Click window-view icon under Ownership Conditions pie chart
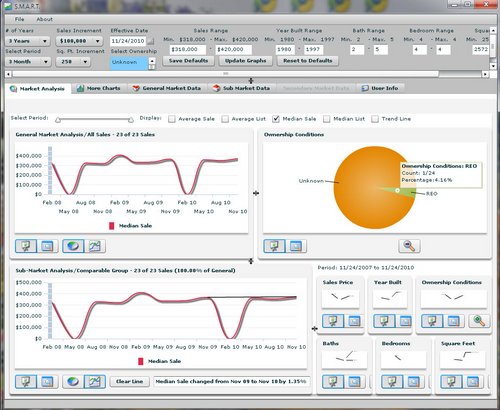500x410 pixels. point(296,246)
